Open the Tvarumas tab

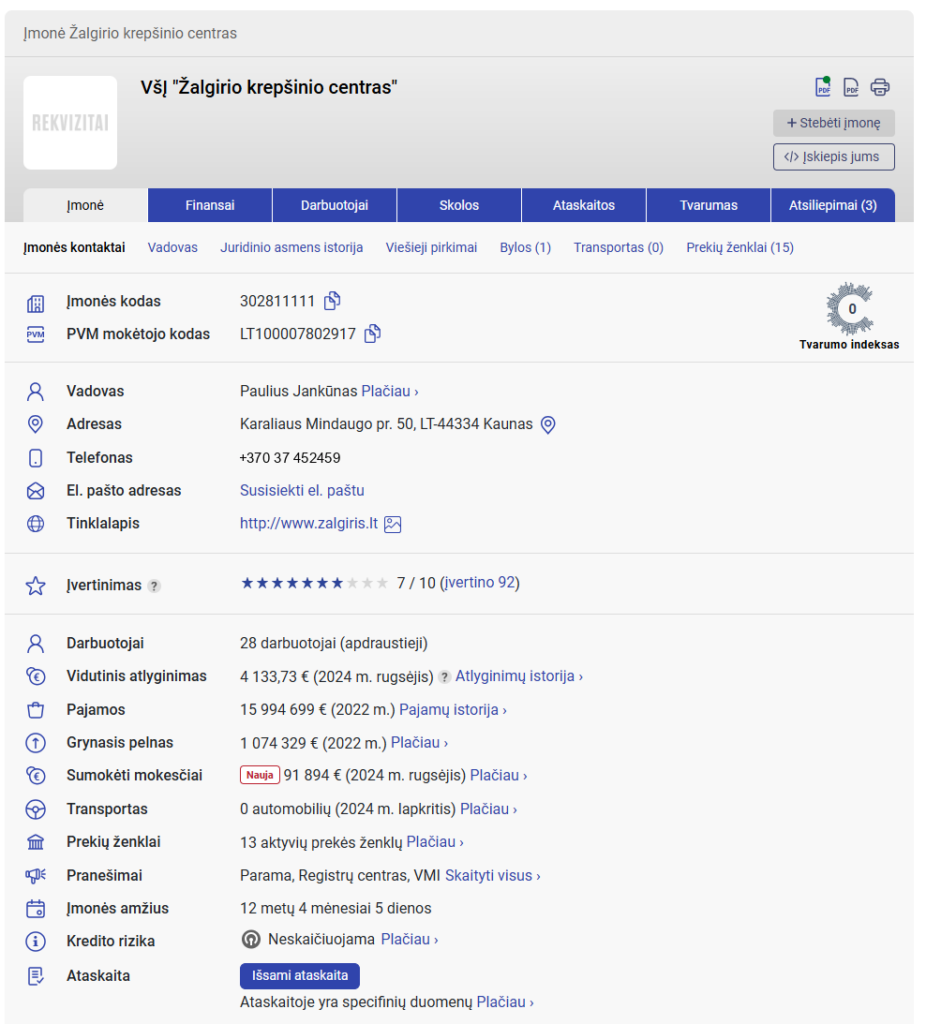point(709,205)
